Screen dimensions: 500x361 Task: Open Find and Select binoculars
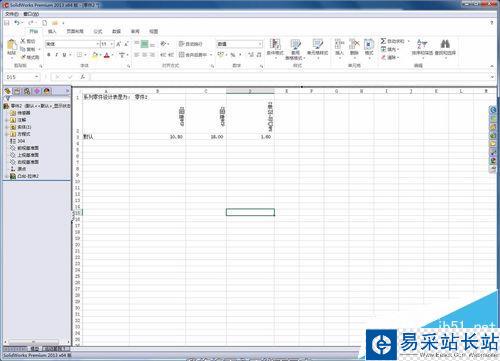coord(445,48)
